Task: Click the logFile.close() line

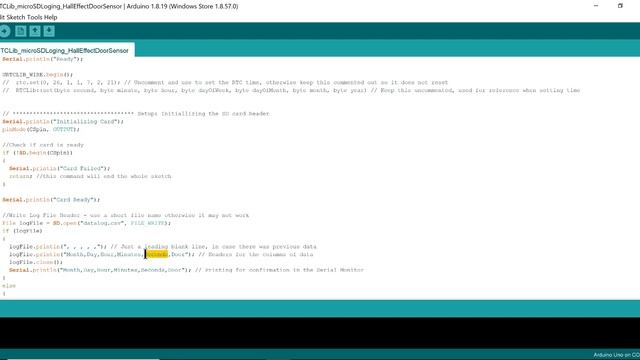Action: pyautogui.click(x=36, y=262)
